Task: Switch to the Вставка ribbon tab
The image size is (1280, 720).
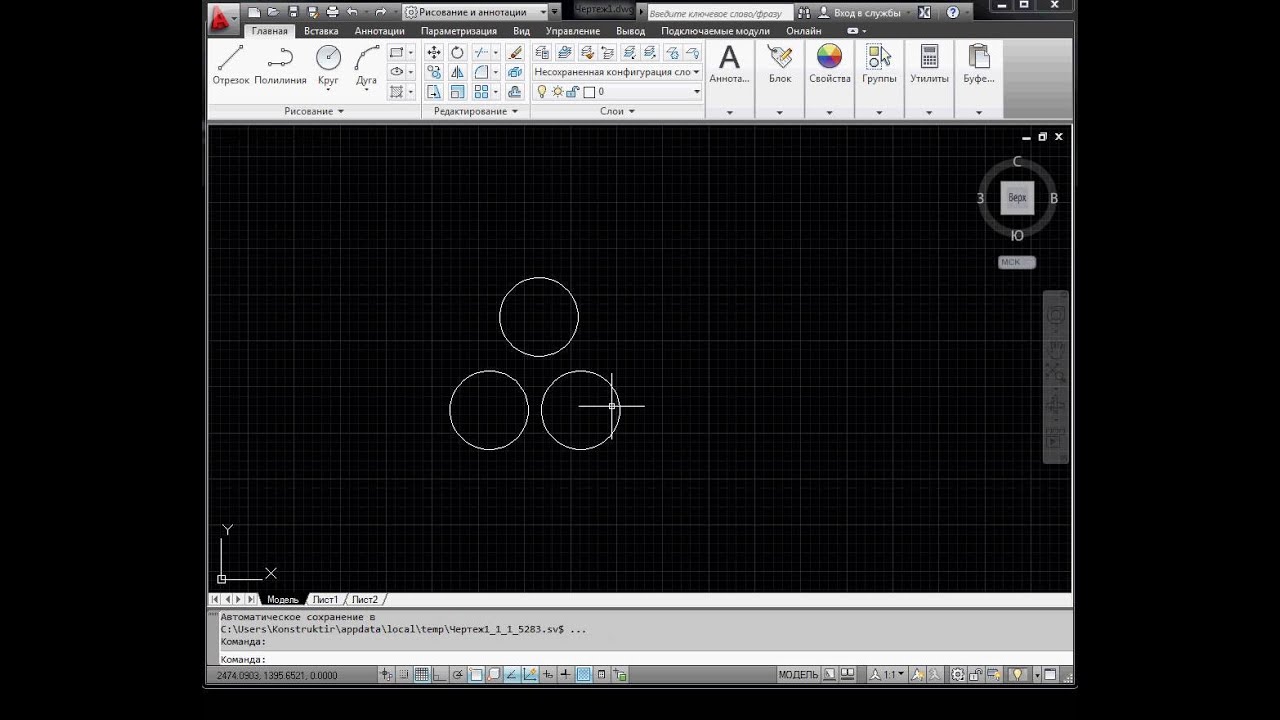Action: (x=321, y=31)
